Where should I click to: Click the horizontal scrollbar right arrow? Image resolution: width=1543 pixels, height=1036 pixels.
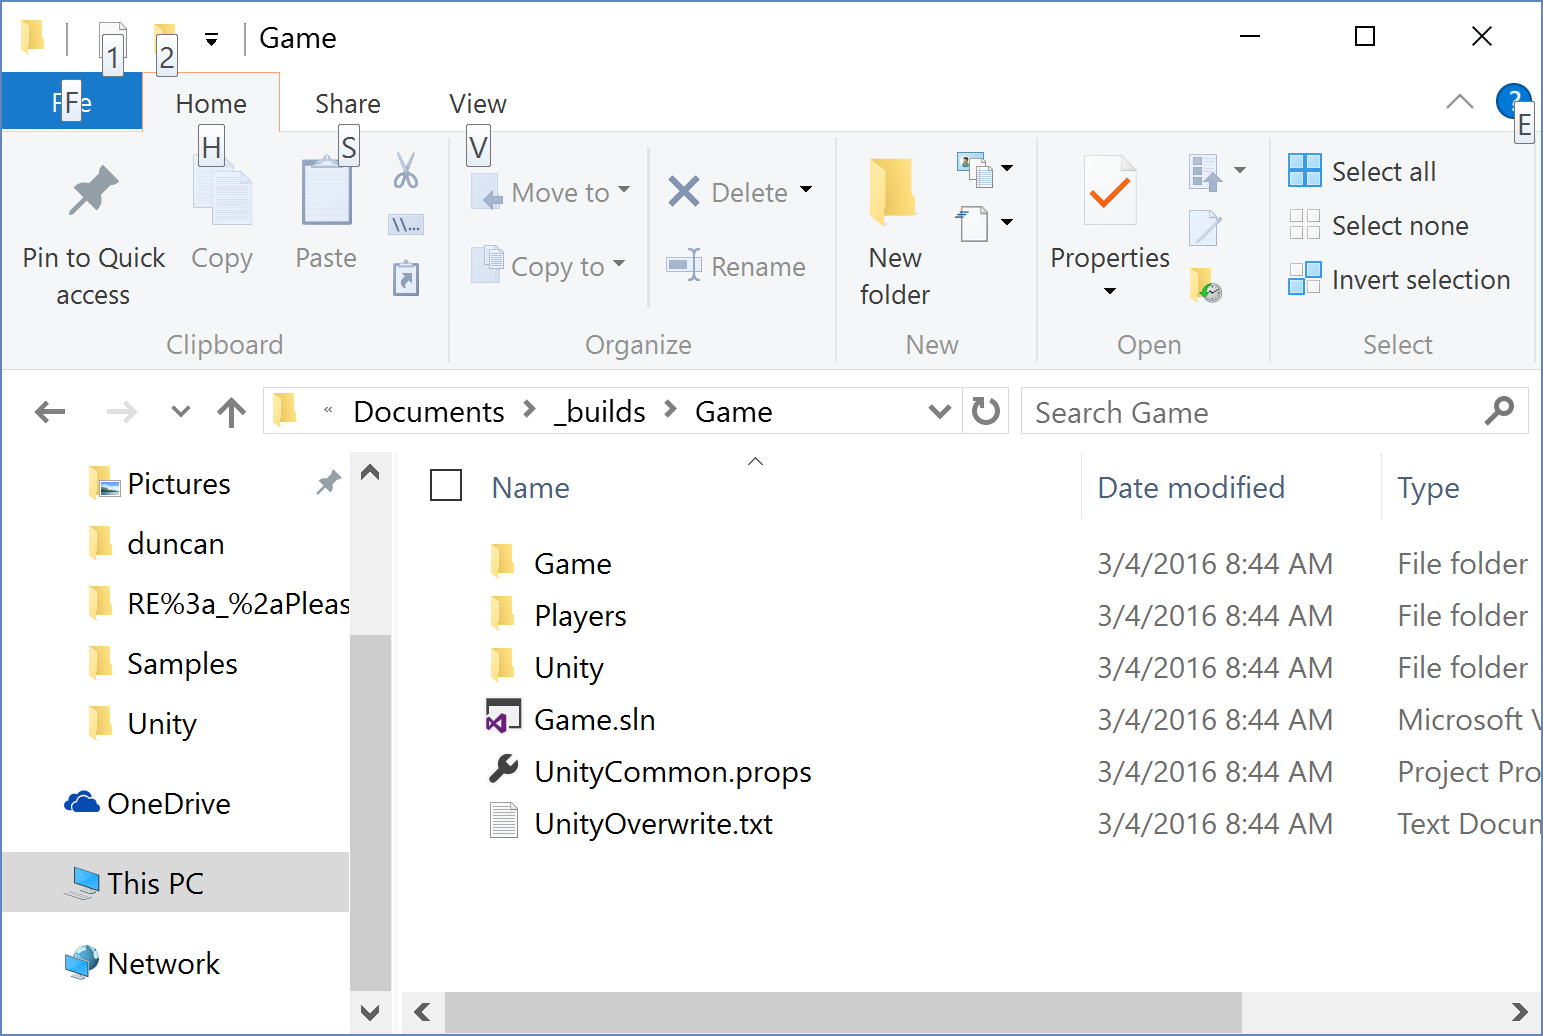[x=1519, y=1011]
